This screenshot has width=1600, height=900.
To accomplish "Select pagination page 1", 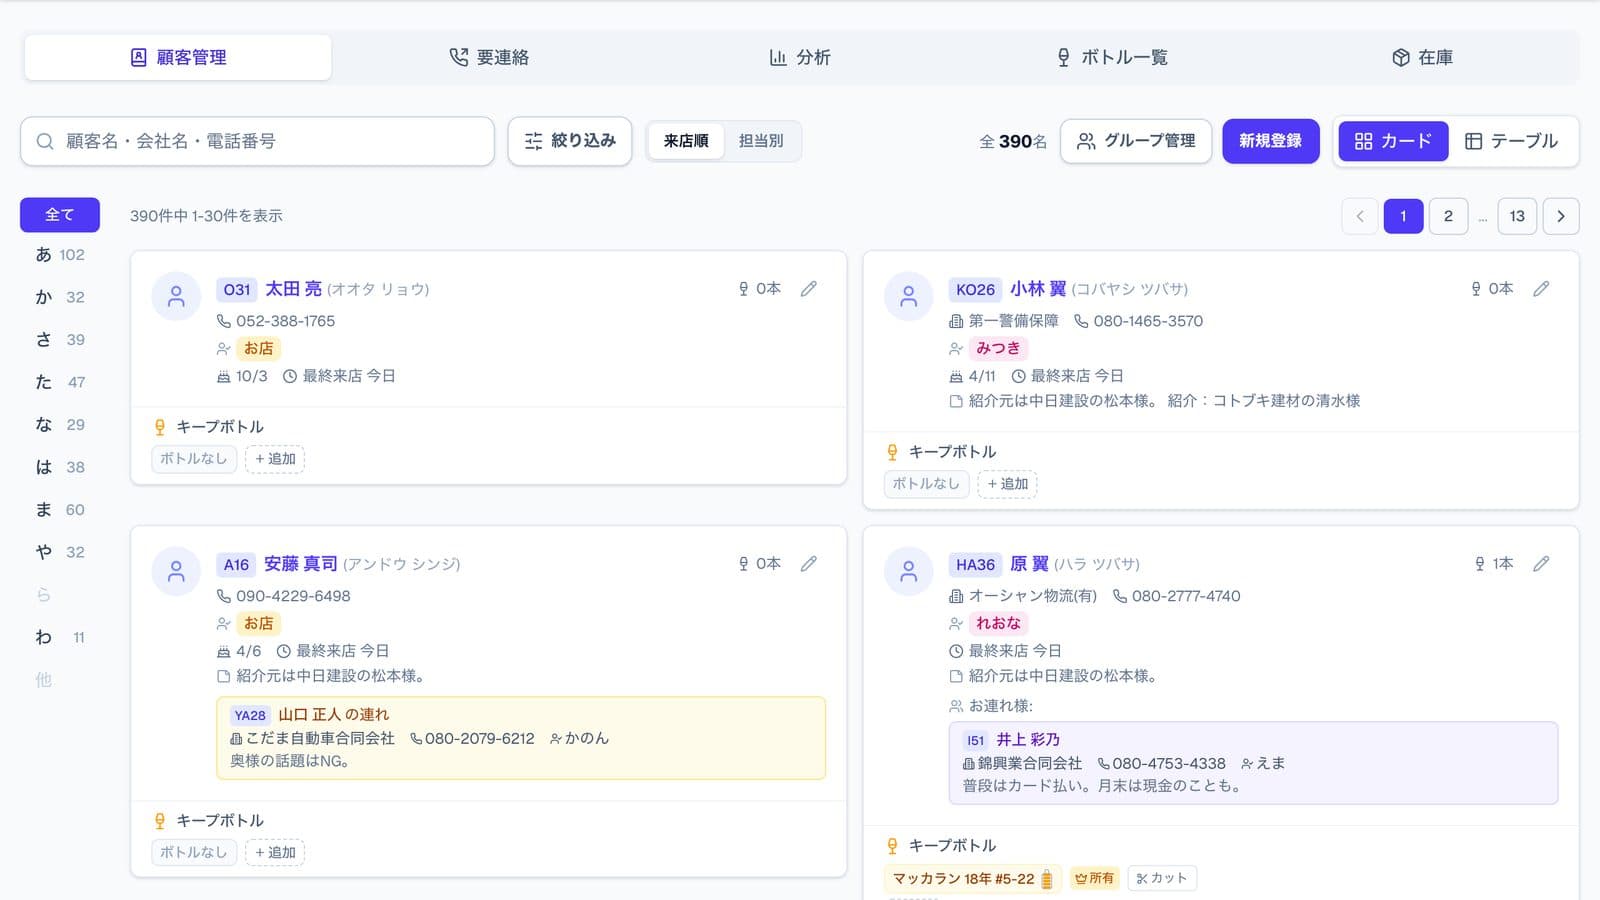I will (x=1403, y=216).
